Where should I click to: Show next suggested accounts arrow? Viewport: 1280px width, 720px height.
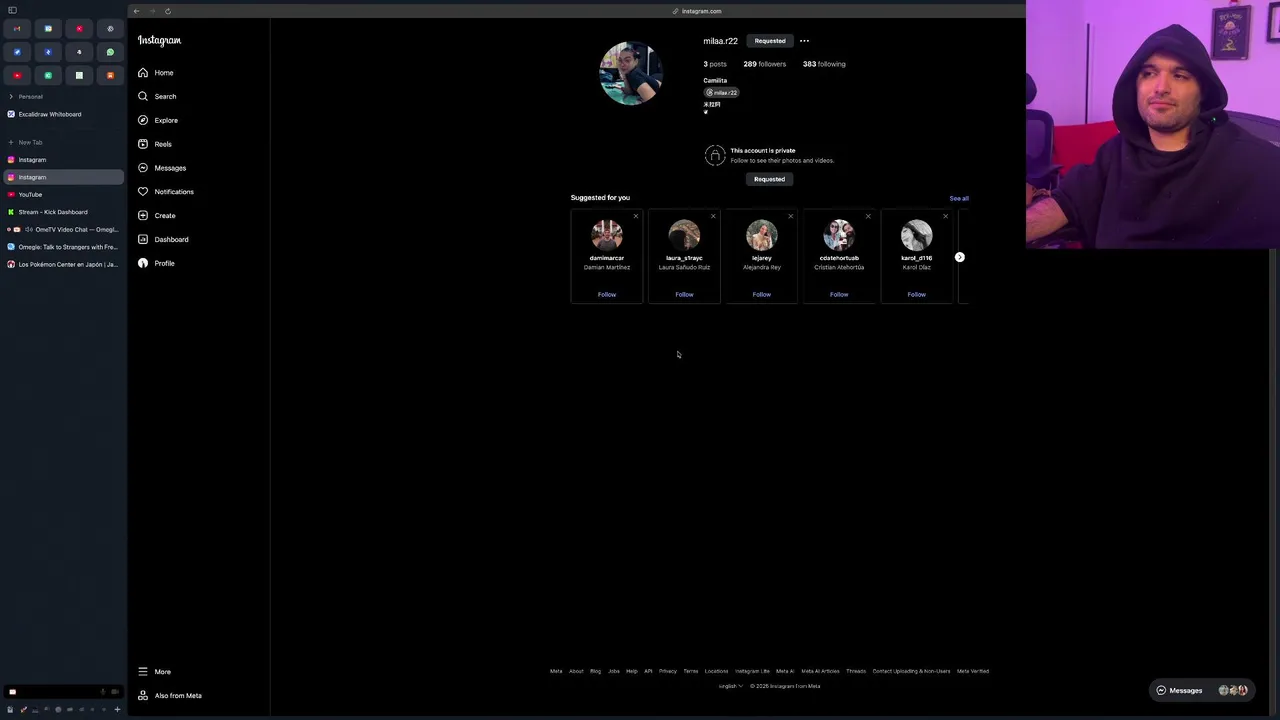click(960, 258)
